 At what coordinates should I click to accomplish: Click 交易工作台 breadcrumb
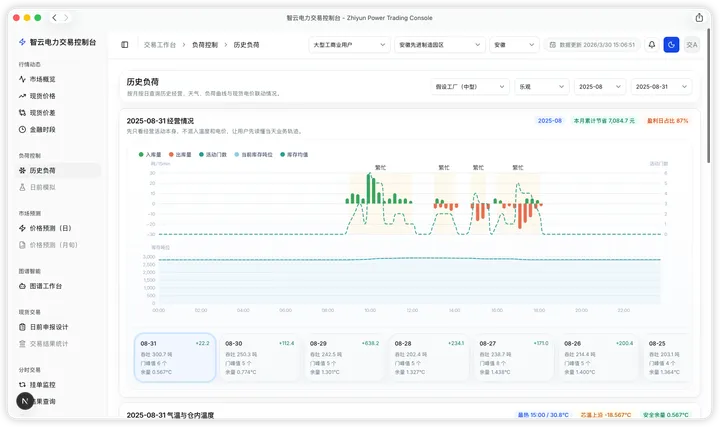coord(160,45)
